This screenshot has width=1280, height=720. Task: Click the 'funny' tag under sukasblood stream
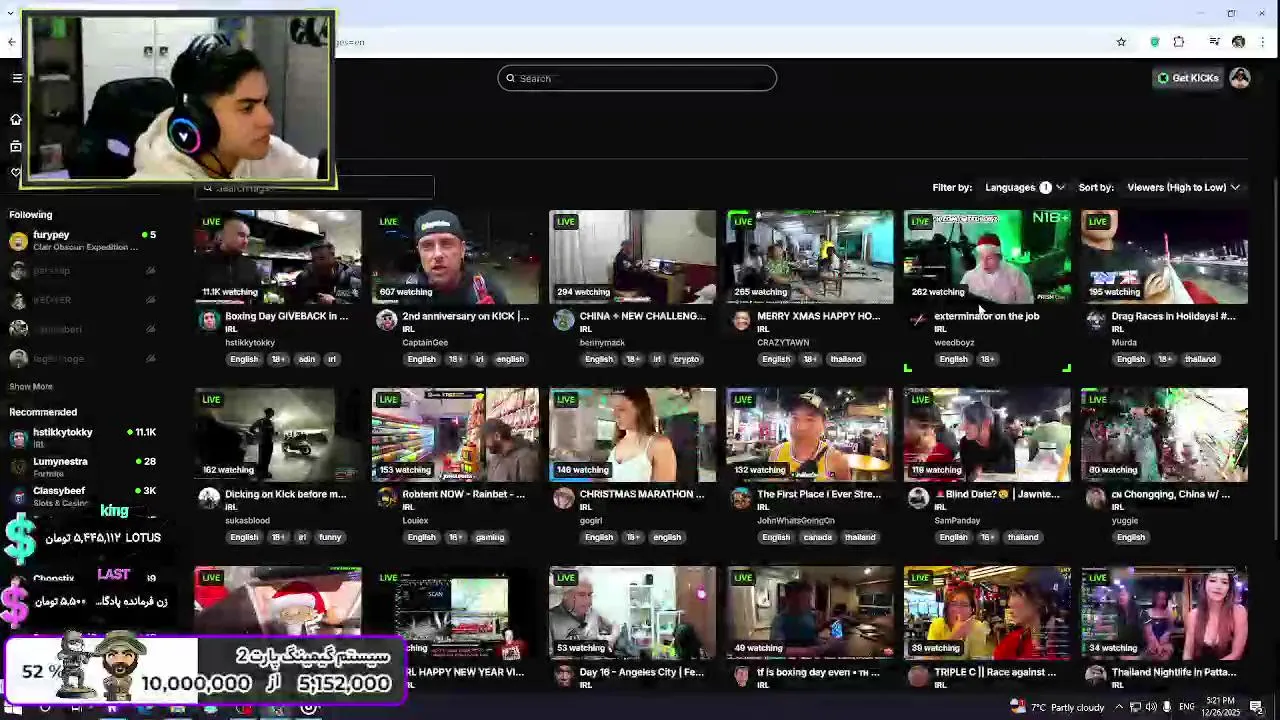click(x=330, y=537)
